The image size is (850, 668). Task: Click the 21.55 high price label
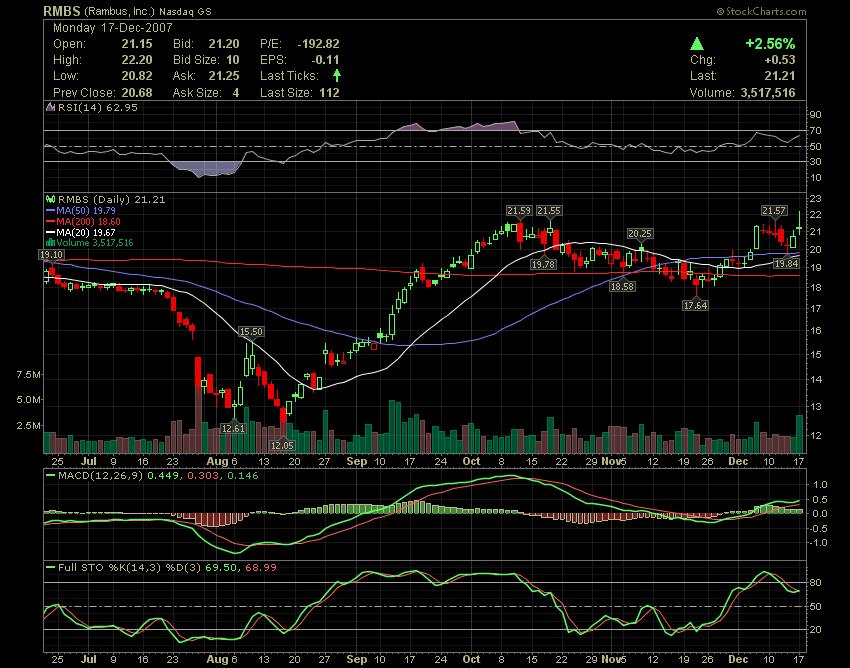[549, 210]
